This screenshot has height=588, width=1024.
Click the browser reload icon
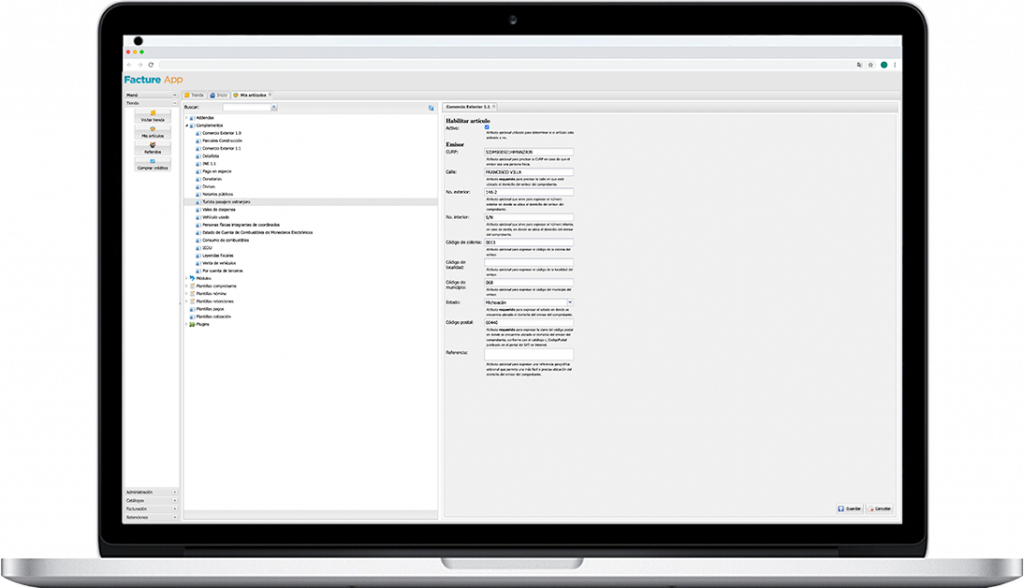click(x=150, y=64)
